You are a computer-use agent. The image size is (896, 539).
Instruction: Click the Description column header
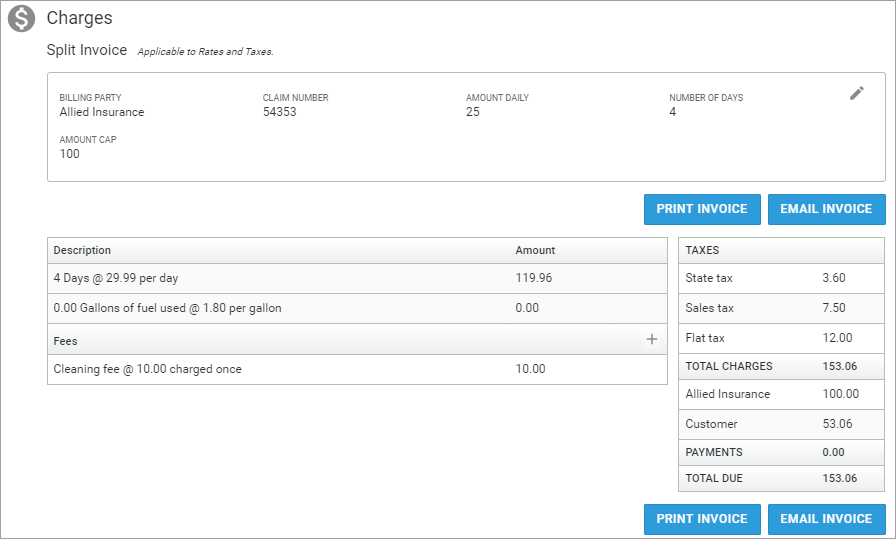pyautogui.click(x=83, y=250)
